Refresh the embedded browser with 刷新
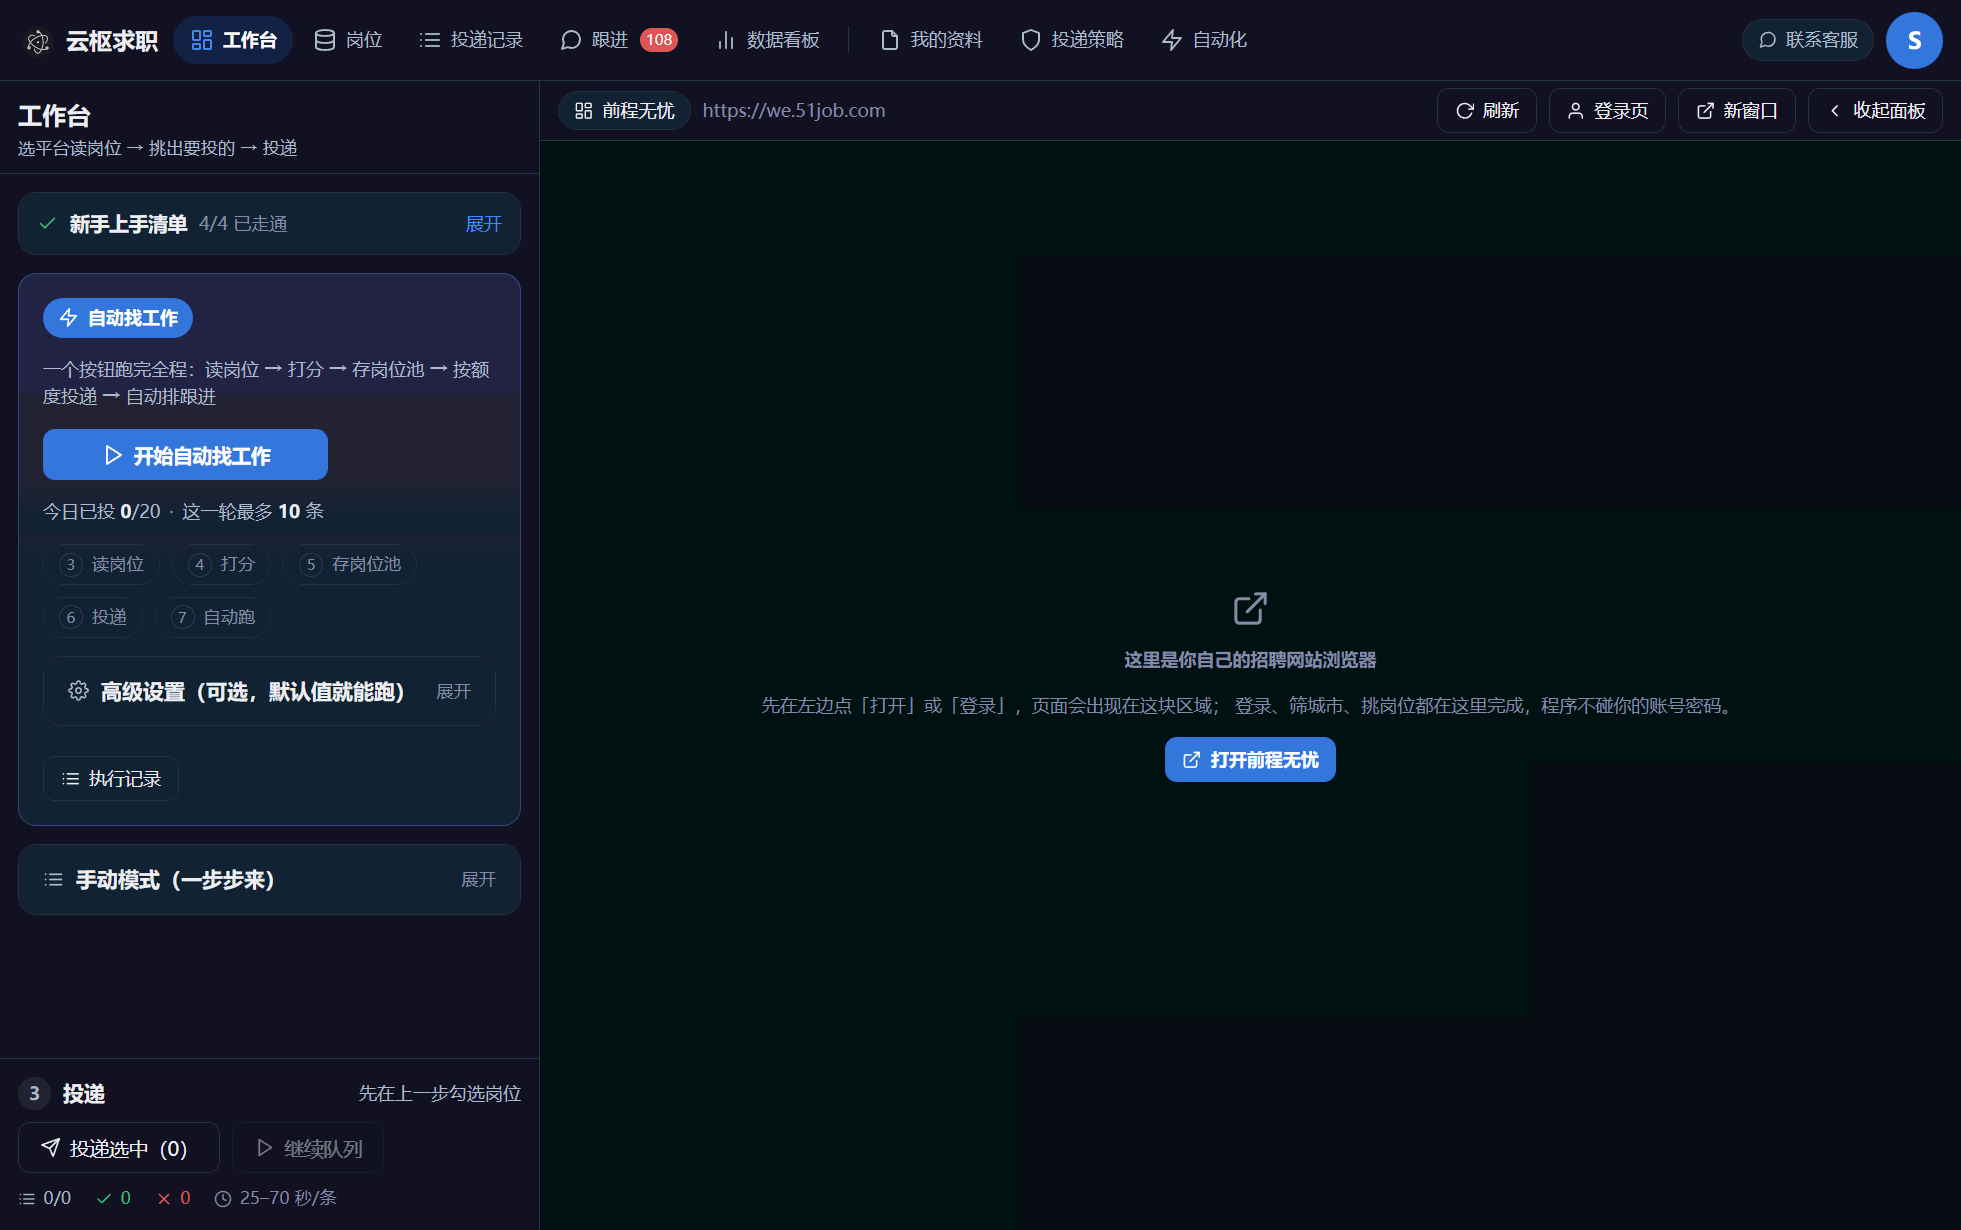 [1487, 110]
